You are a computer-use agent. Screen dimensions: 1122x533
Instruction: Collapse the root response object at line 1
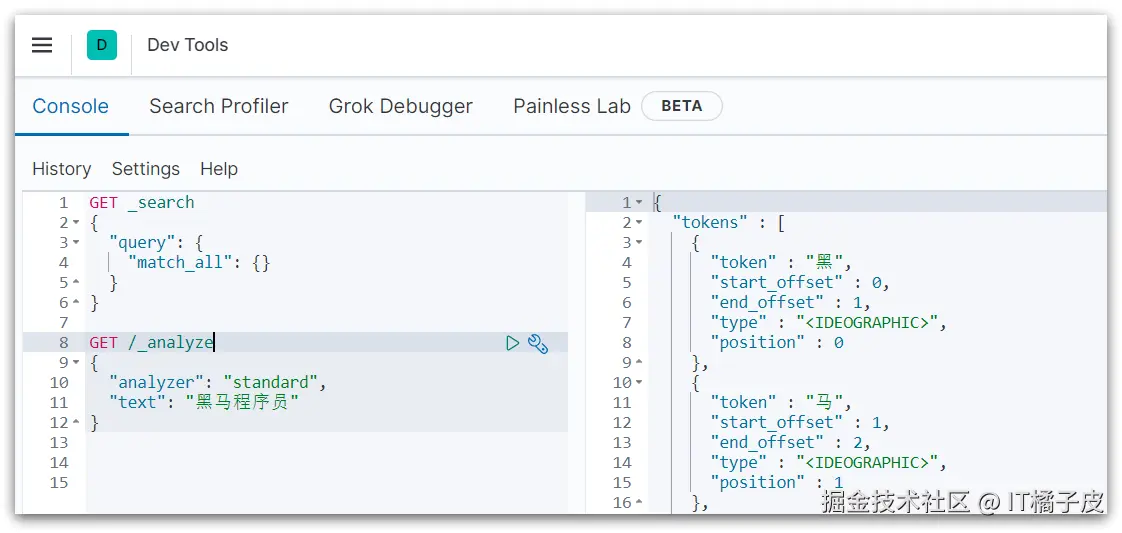pyautogui.click(x=640, y=203)
